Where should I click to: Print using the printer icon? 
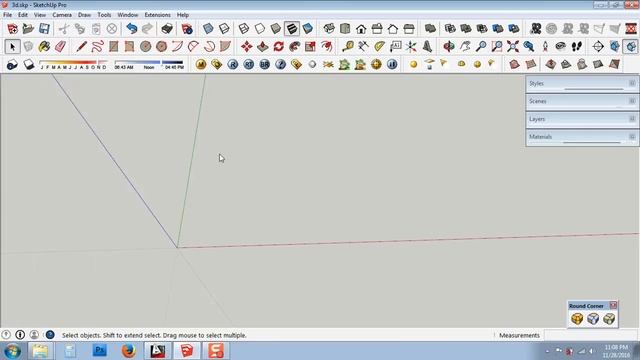point(167,29)
